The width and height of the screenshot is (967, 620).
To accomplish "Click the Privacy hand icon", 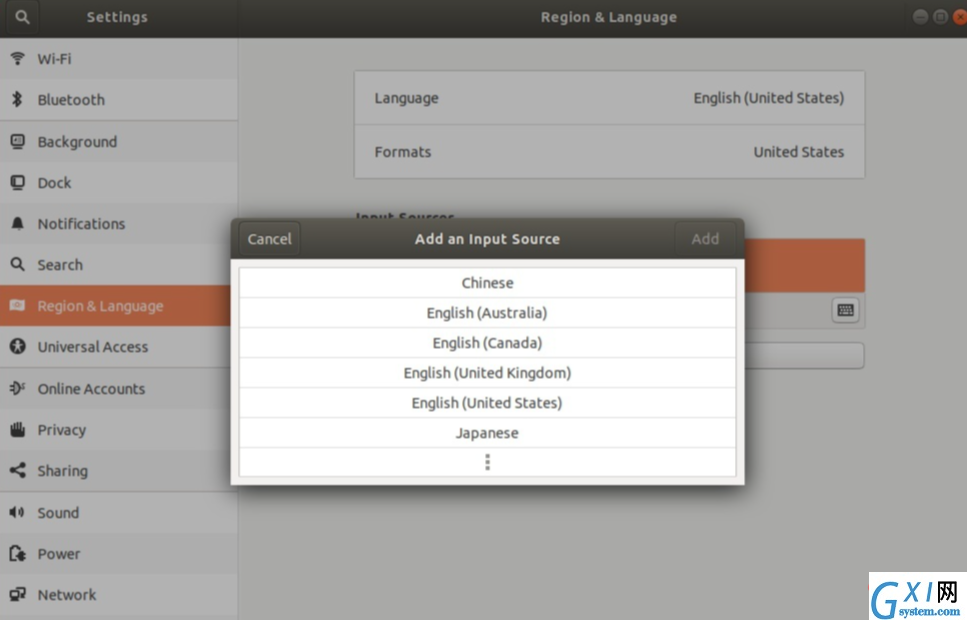I will click(x=17, y=429).
